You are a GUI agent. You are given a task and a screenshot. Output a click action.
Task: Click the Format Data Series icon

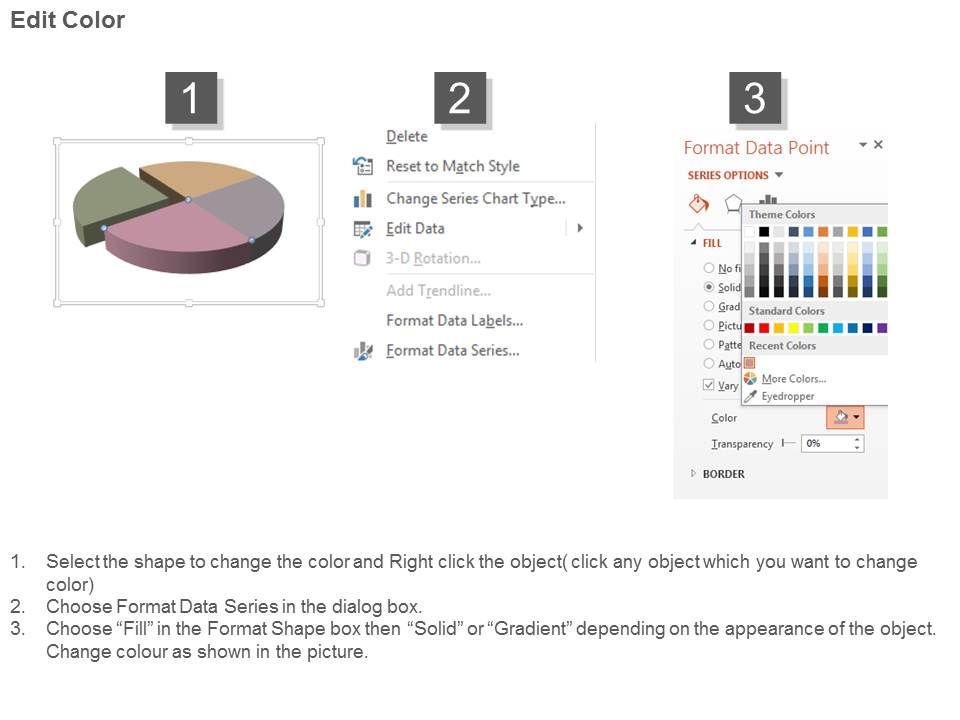(363, 351)
